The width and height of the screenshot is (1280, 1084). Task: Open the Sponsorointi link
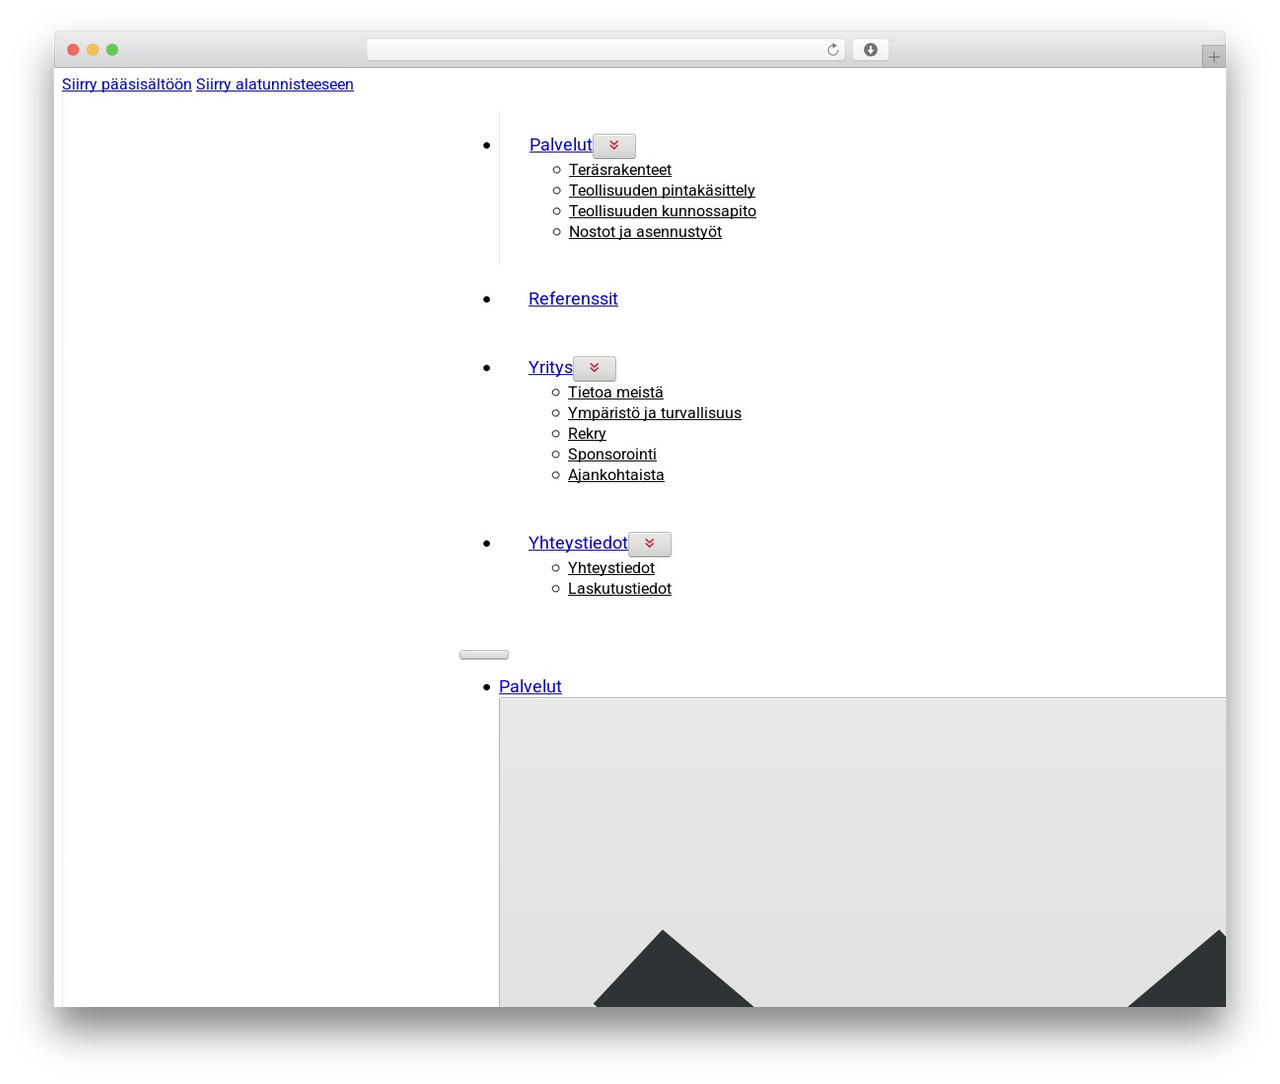coord(612,454)
